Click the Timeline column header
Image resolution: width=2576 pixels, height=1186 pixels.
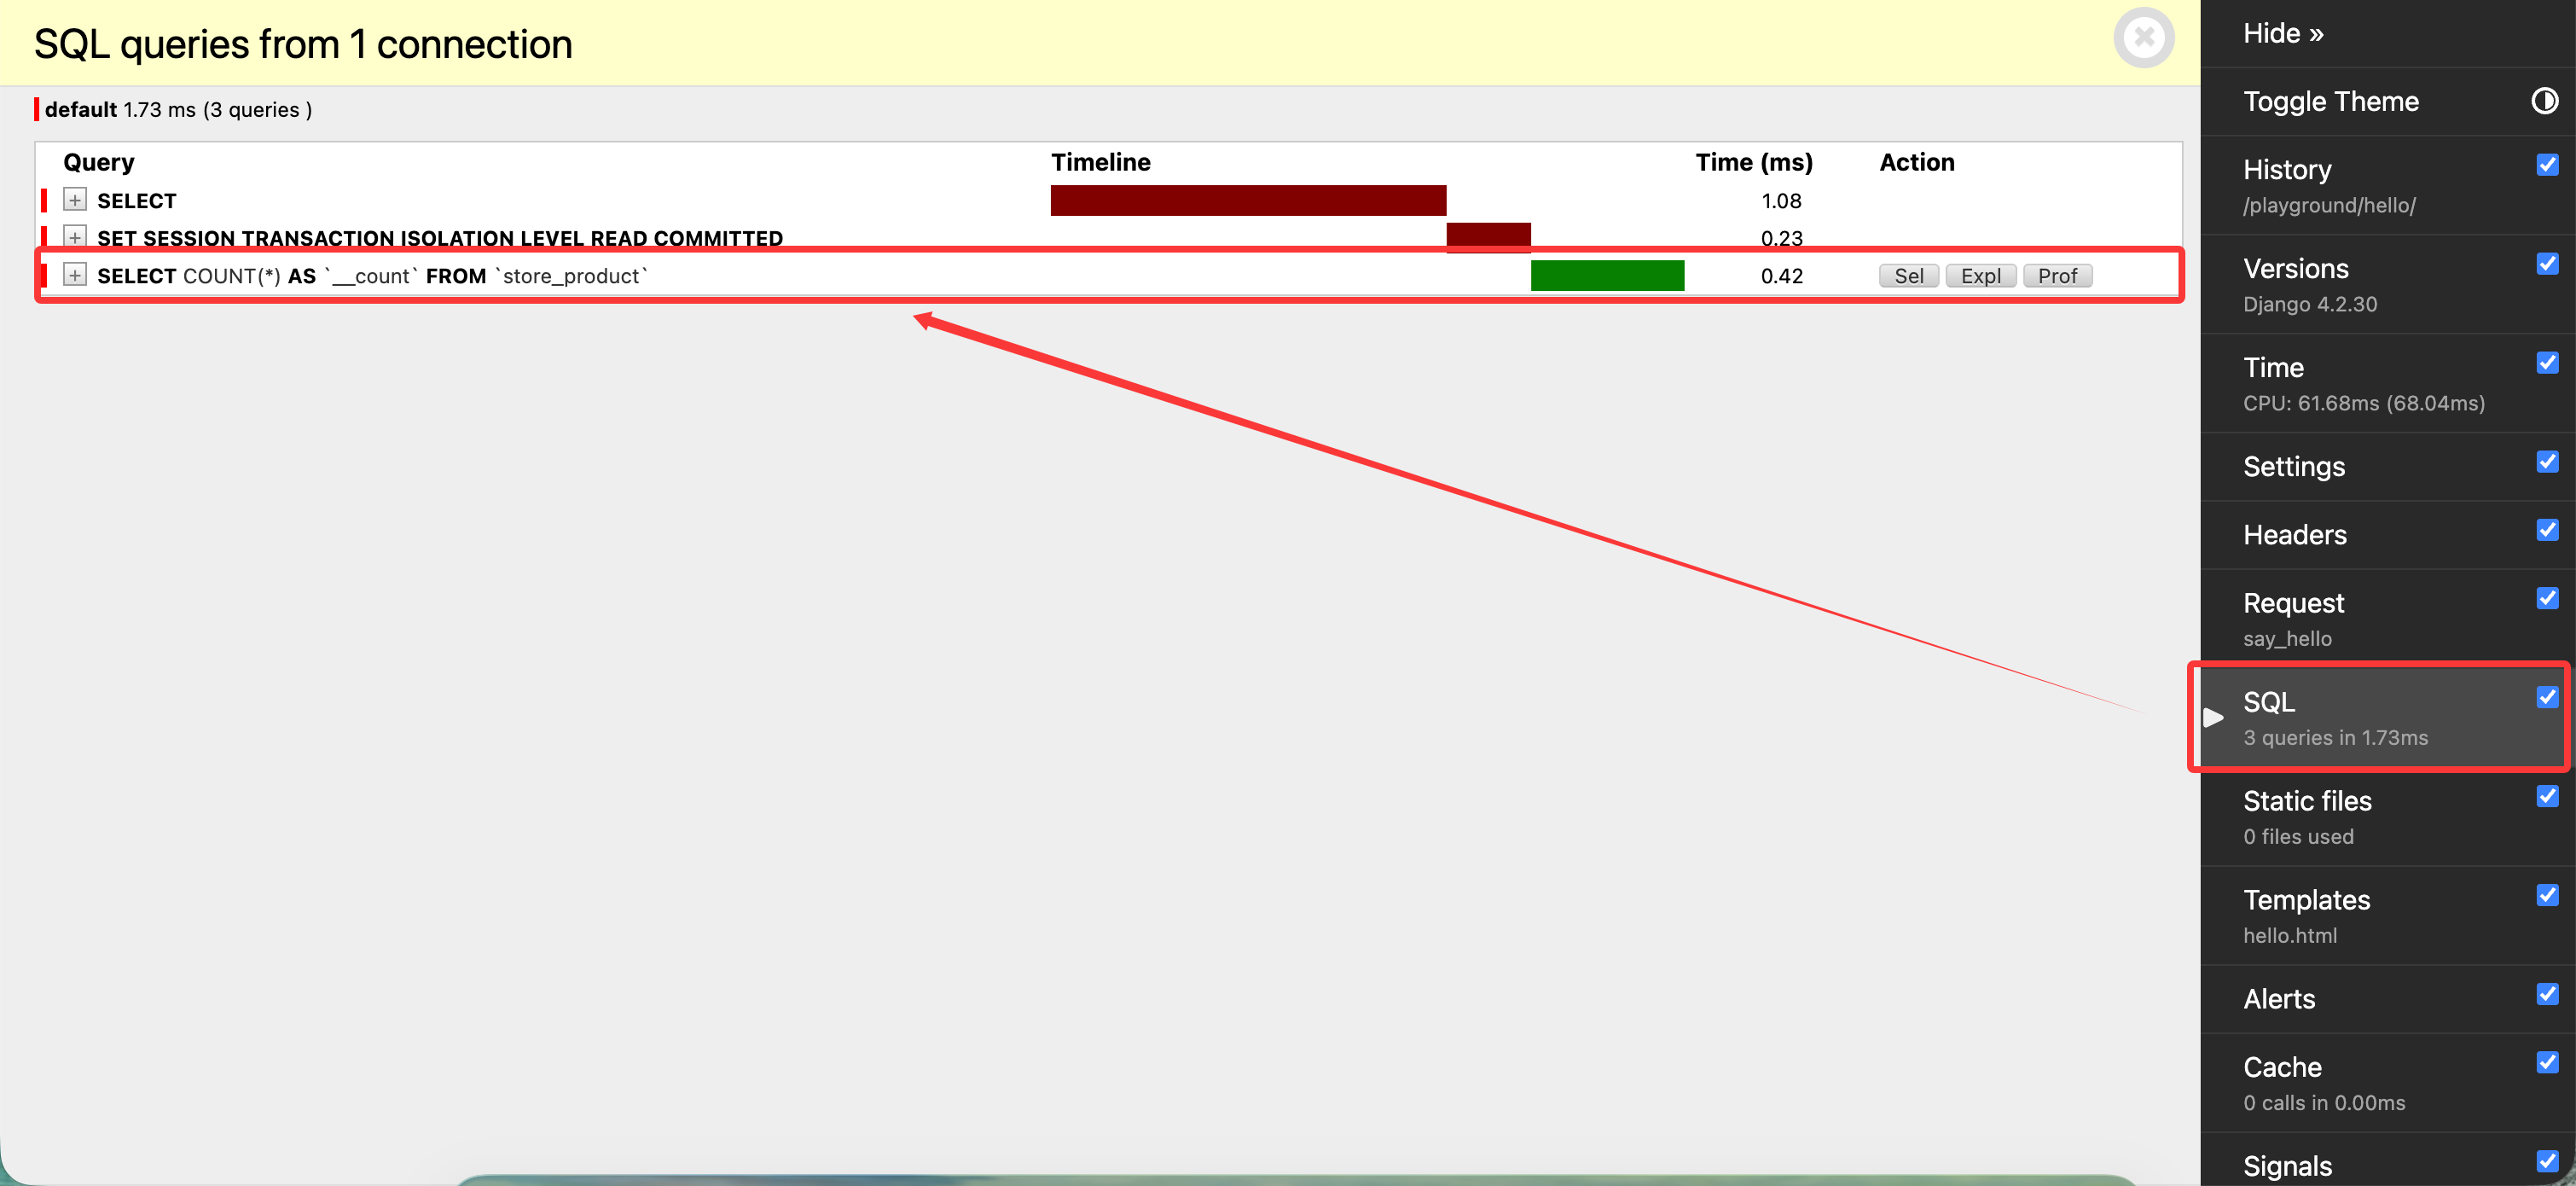click(x=1100, y=162)
